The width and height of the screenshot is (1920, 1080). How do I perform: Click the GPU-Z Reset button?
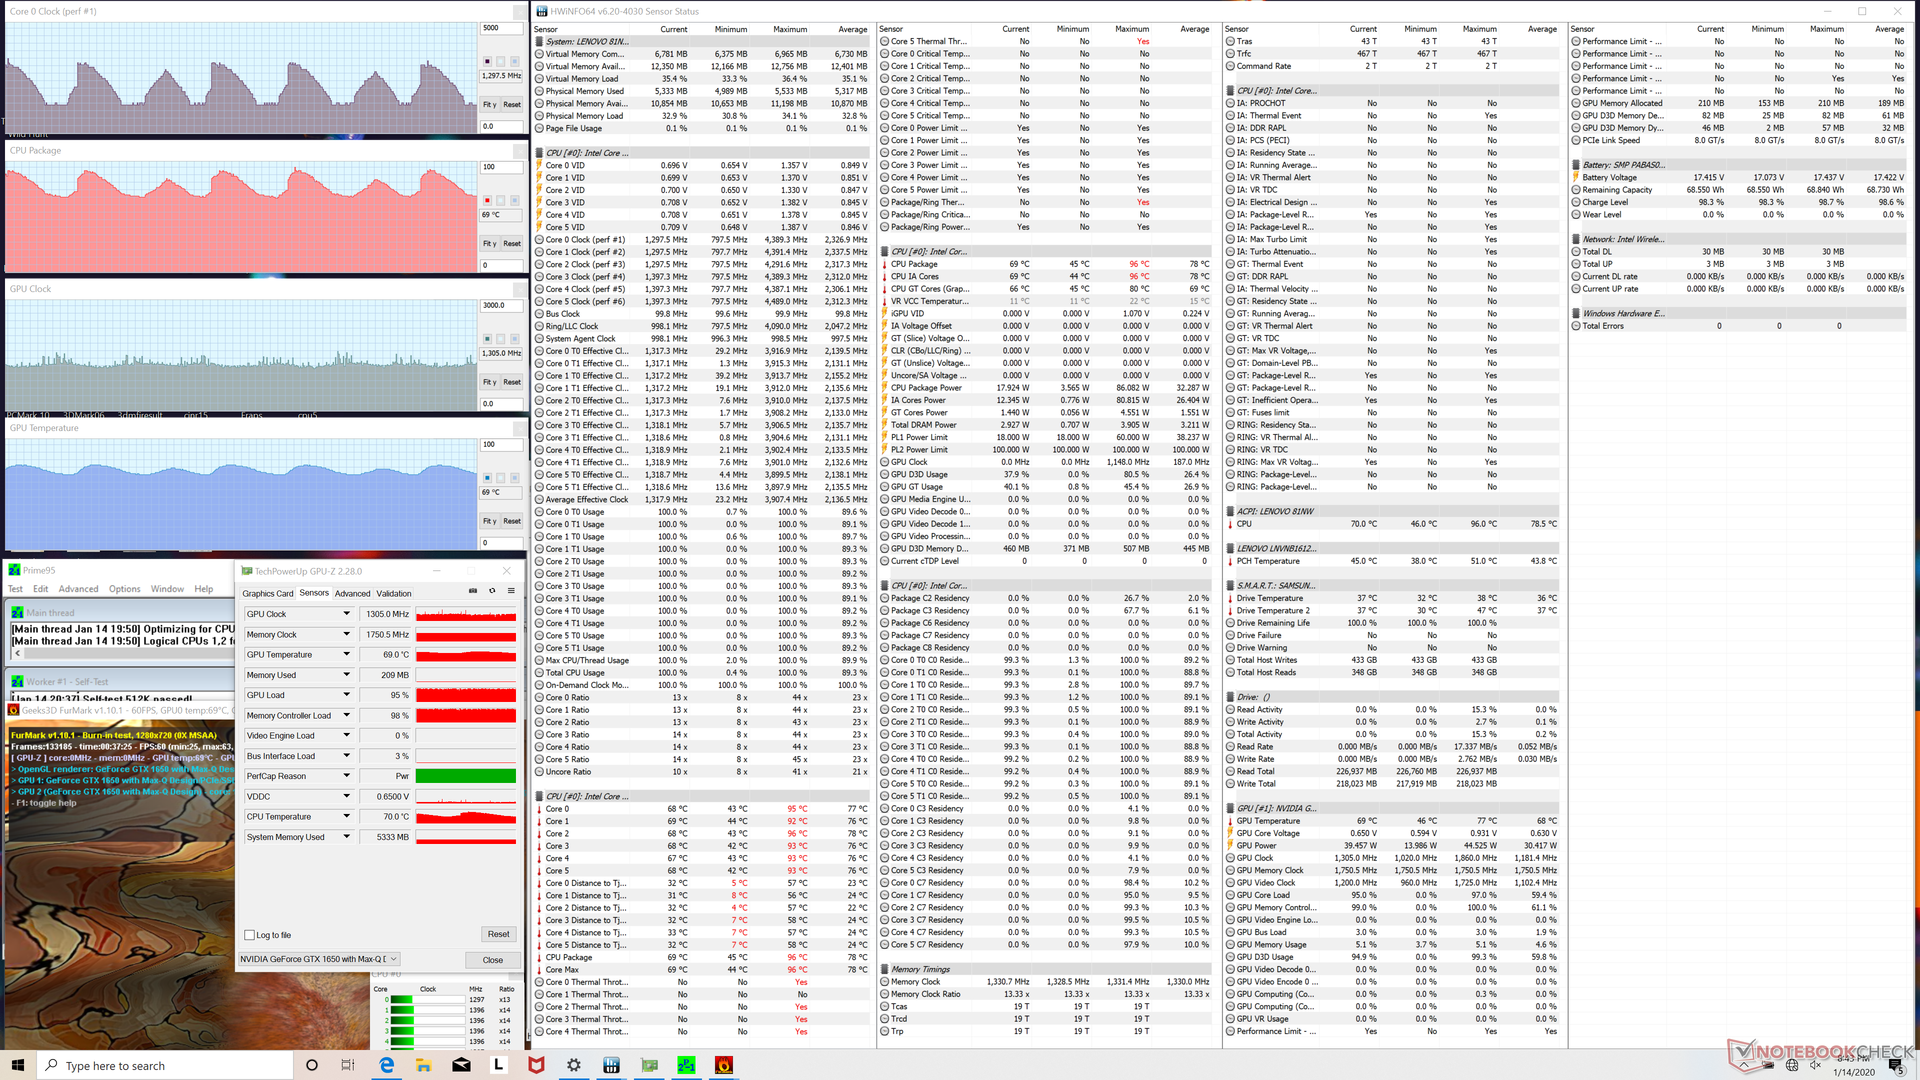498,934
